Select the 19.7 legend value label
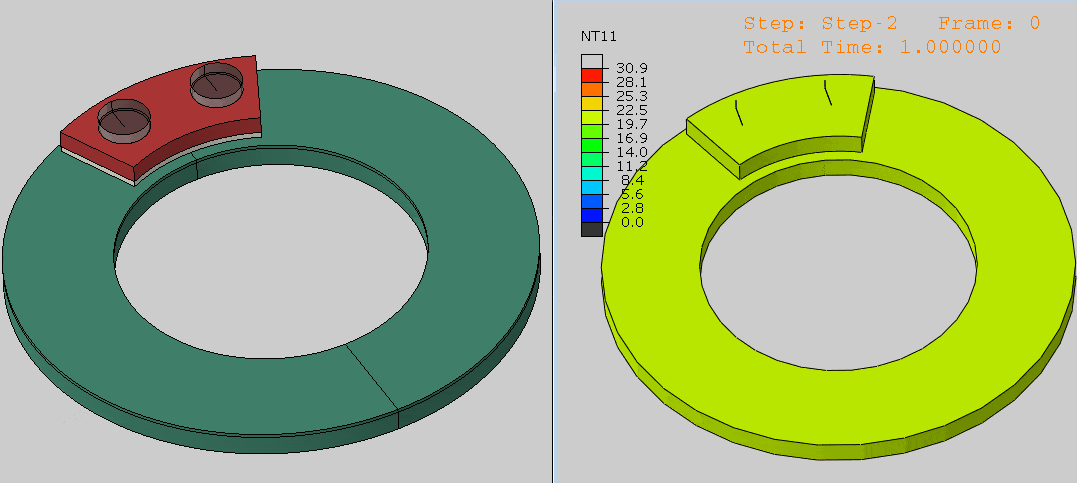1077x483 pixels. (x=631, y=124)
